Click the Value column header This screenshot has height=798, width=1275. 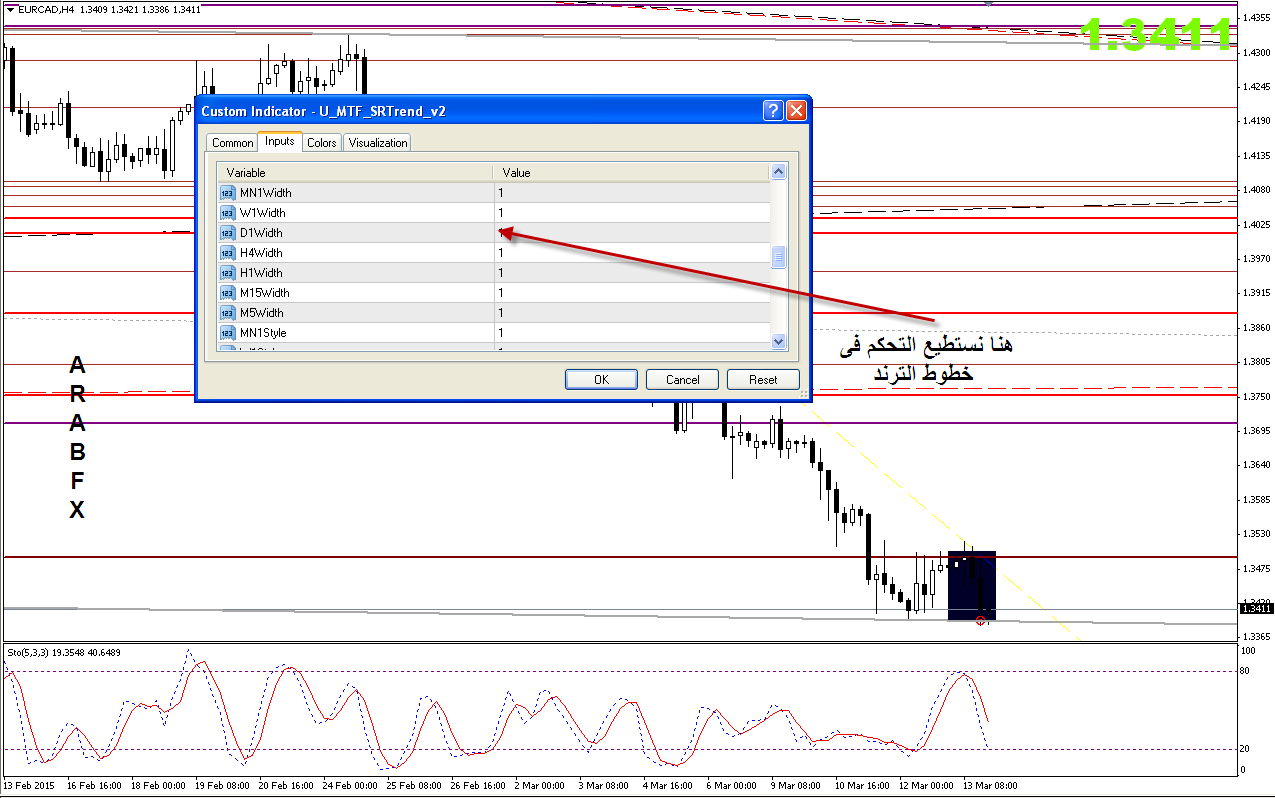[x=633, y=172]
